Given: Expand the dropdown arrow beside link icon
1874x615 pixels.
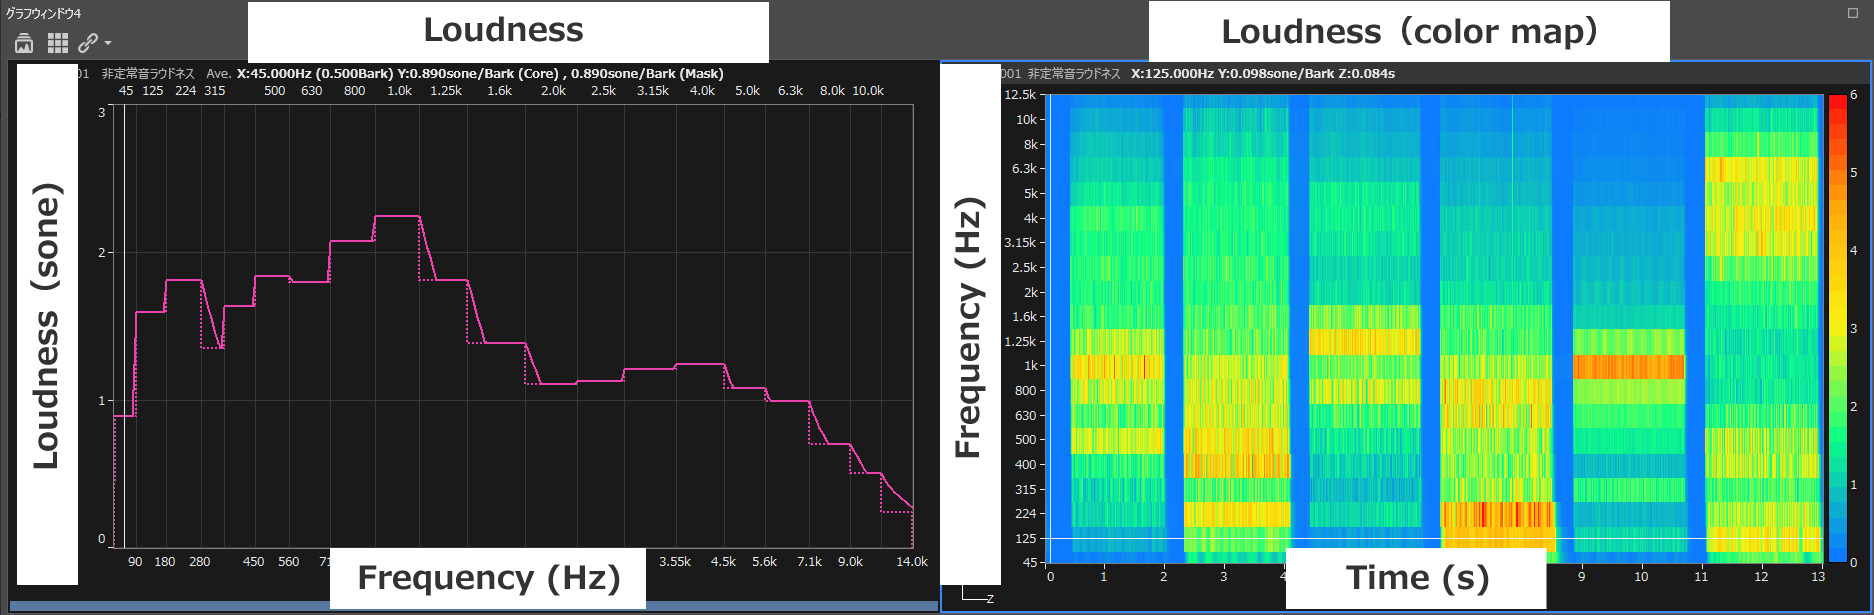Looking at the screenshot, I should point(108,43).
